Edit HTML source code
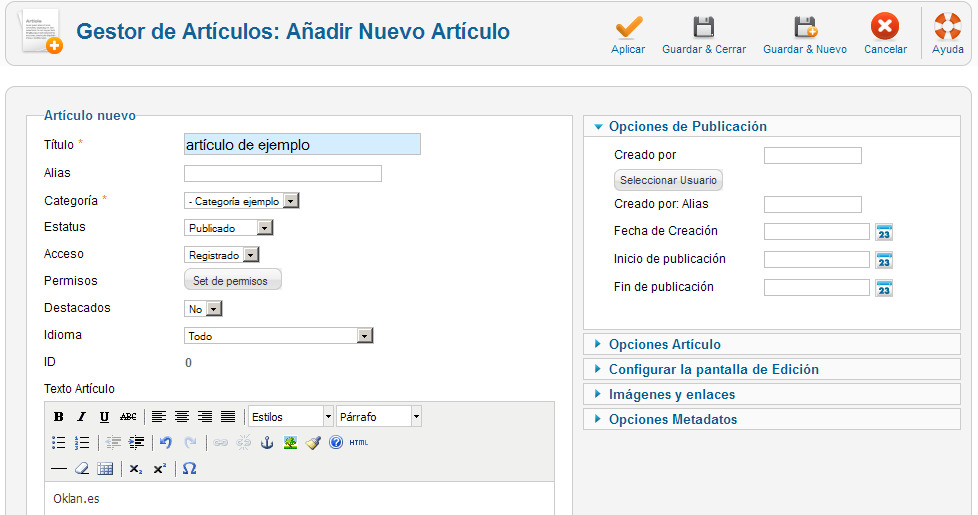 359,443
